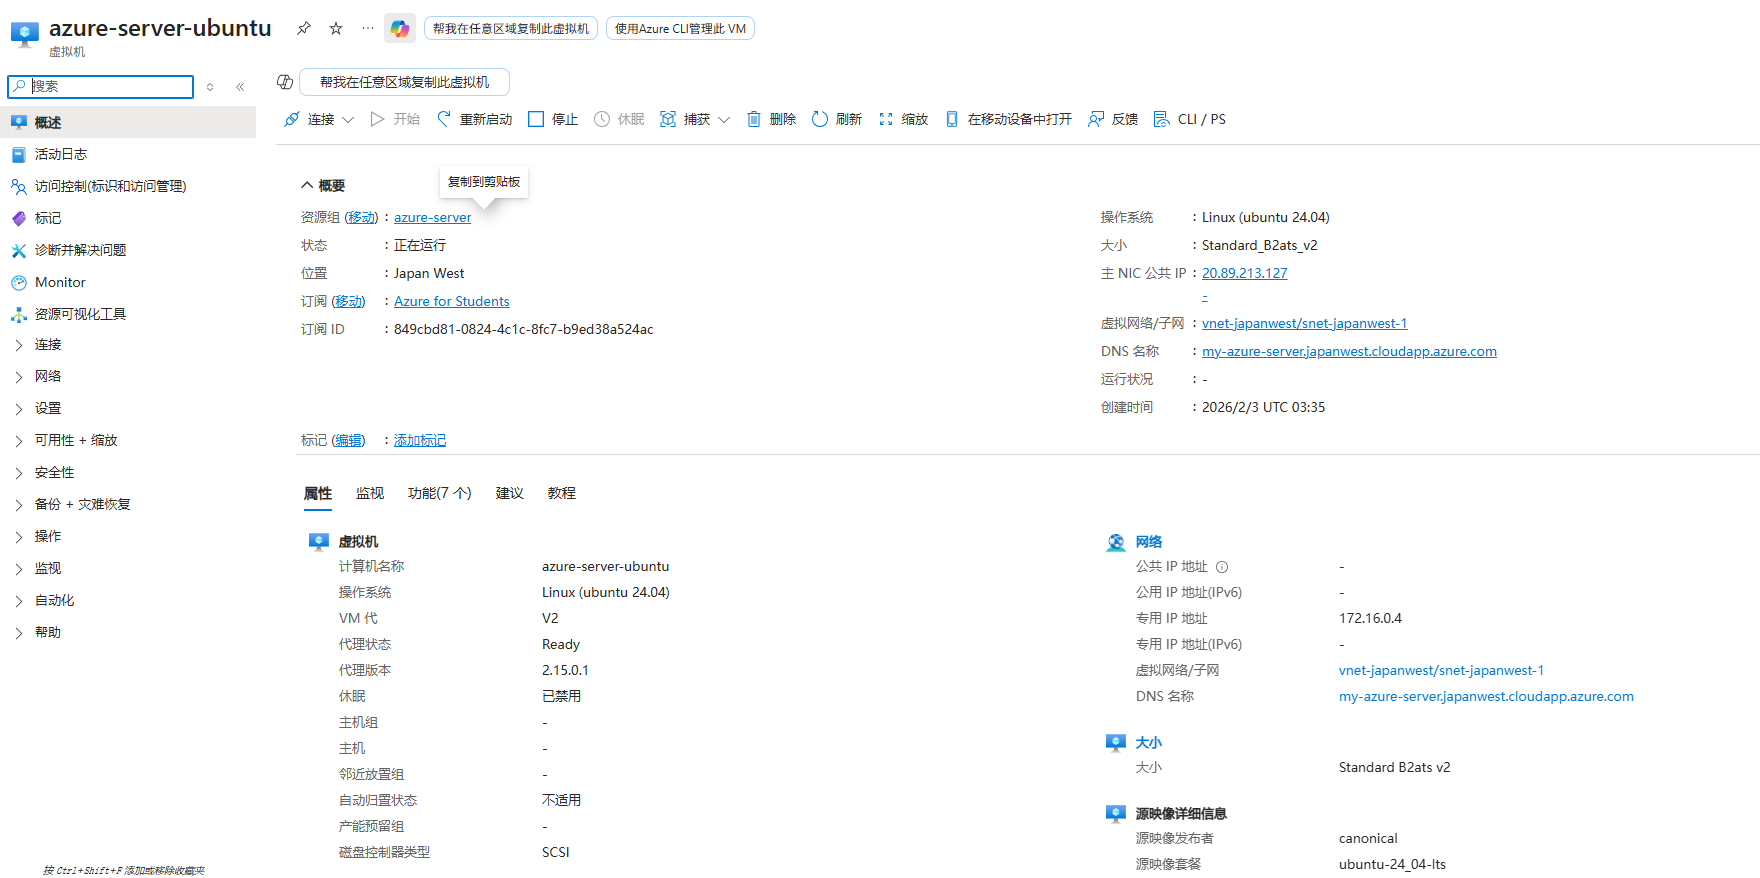Open the Azure for Students subscription link
The width and height of the screenshot is (1760, 878).
click(x=452, y=301)
